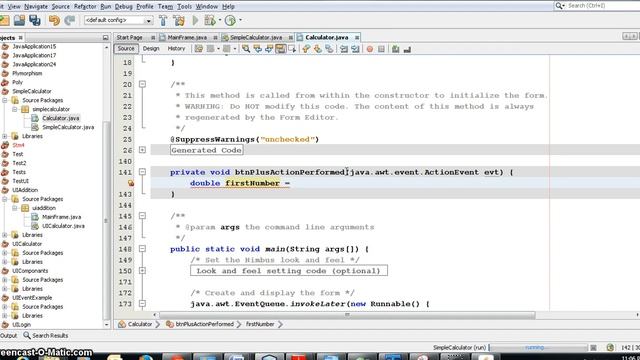Collapse btnPlusActionPerformed method fold at line 141
The image size is (640, 360).
tap(142, 172)
